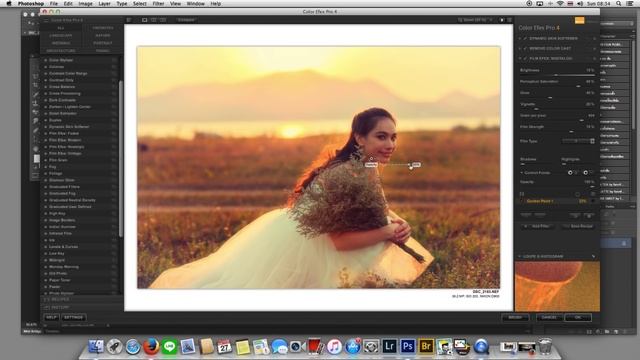Viewport: 640px width, 360px height.
Task: Click the Wi-Fi icon in the menu bar
Action: (x=560, y=4)
